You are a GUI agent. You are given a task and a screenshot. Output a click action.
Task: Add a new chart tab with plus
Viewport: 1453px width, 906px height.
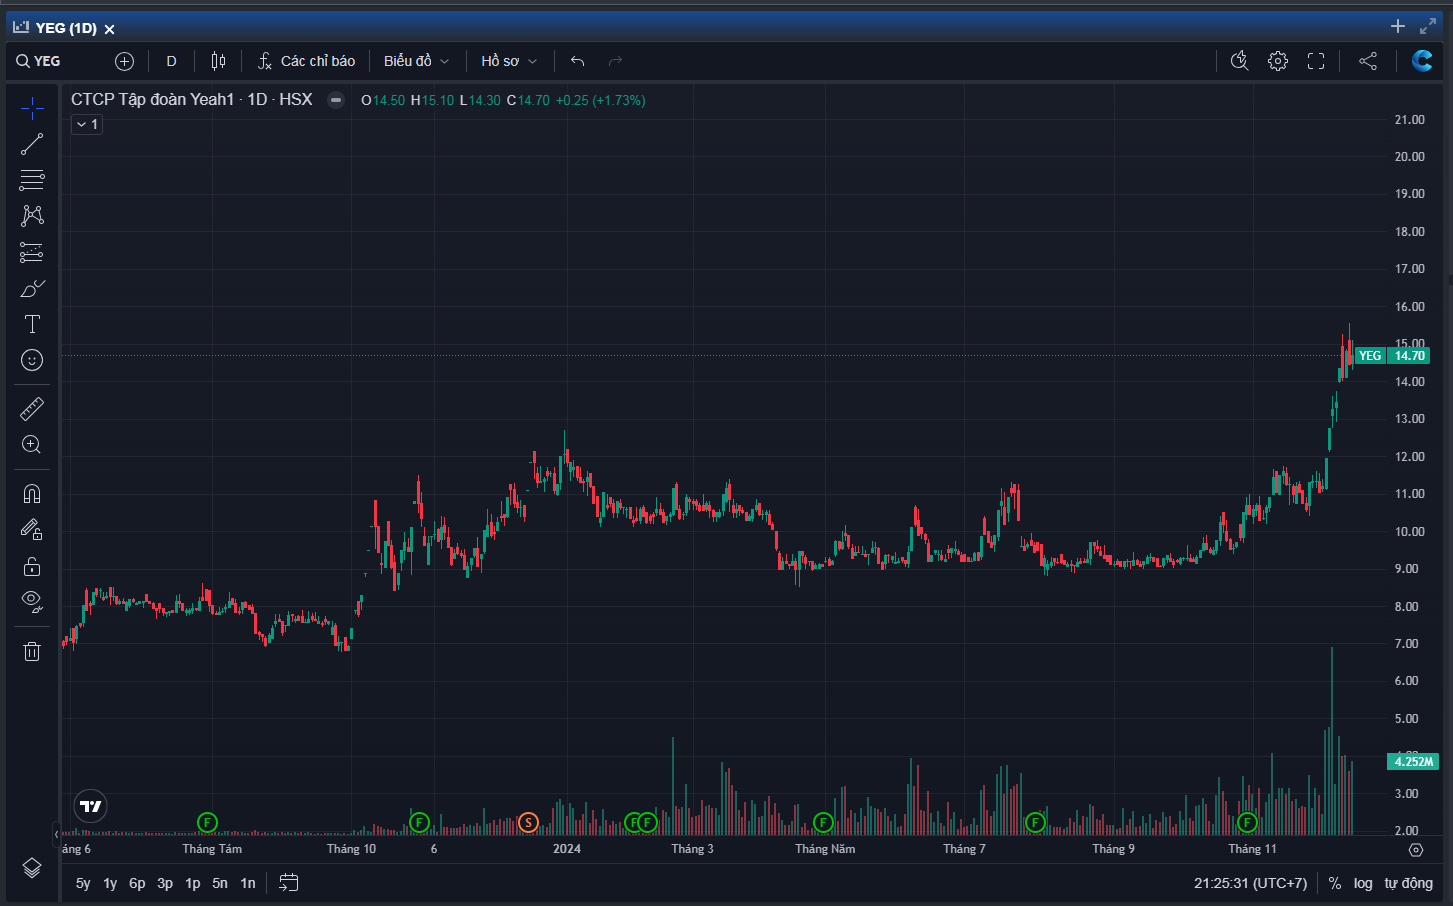click(1398, 26)
